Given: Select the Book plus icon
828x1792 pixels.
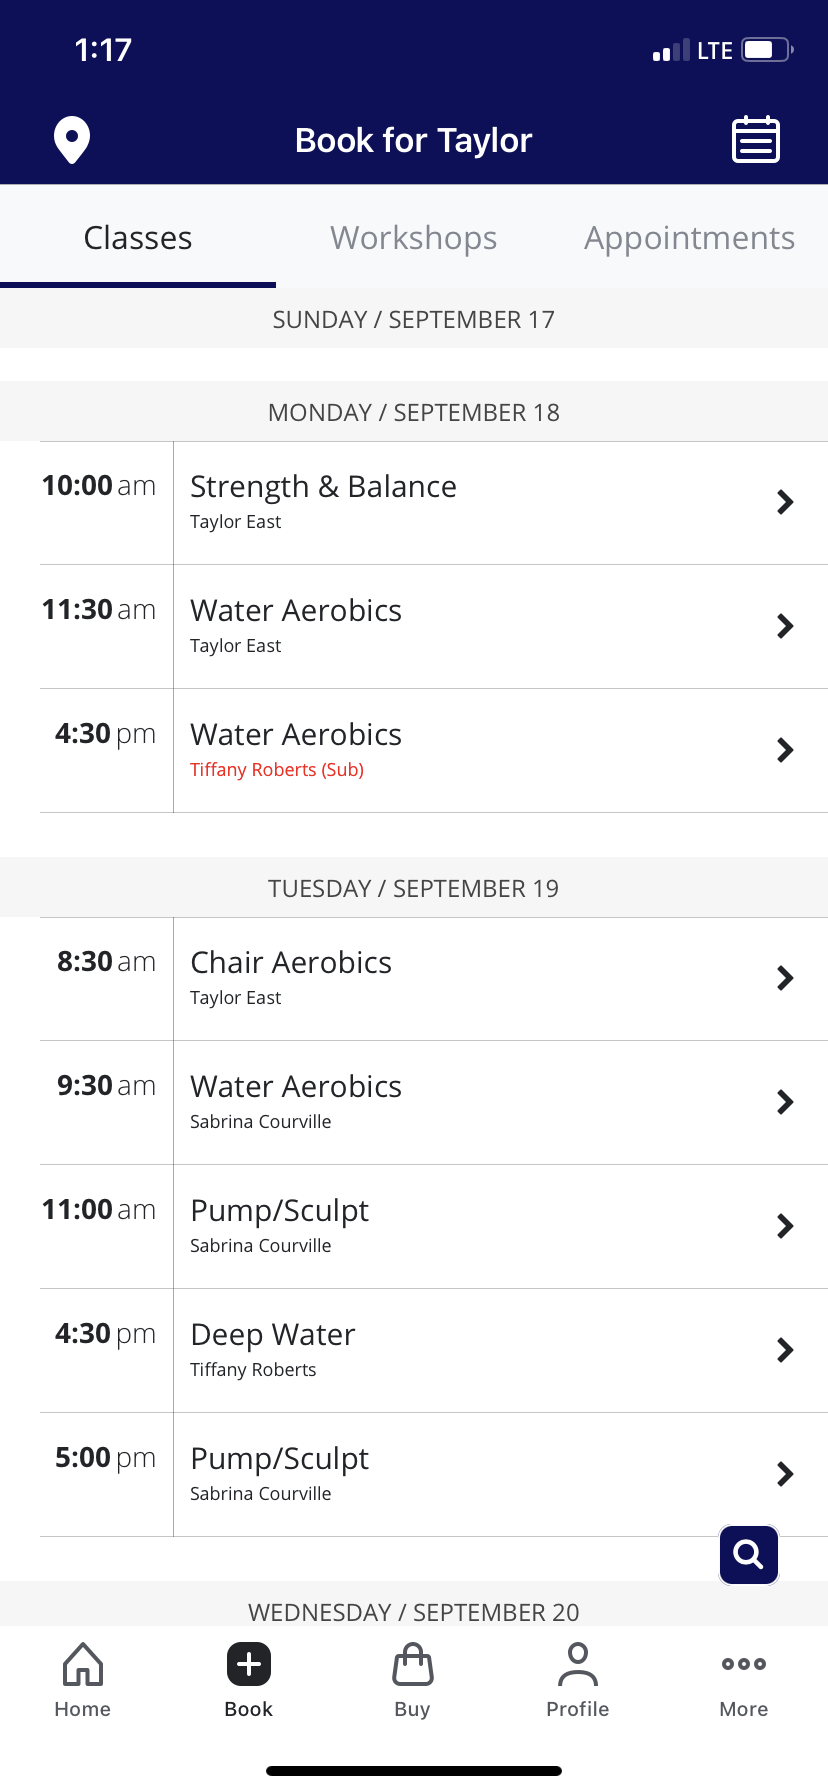Looking at the screenshot, I should 249,1666.
